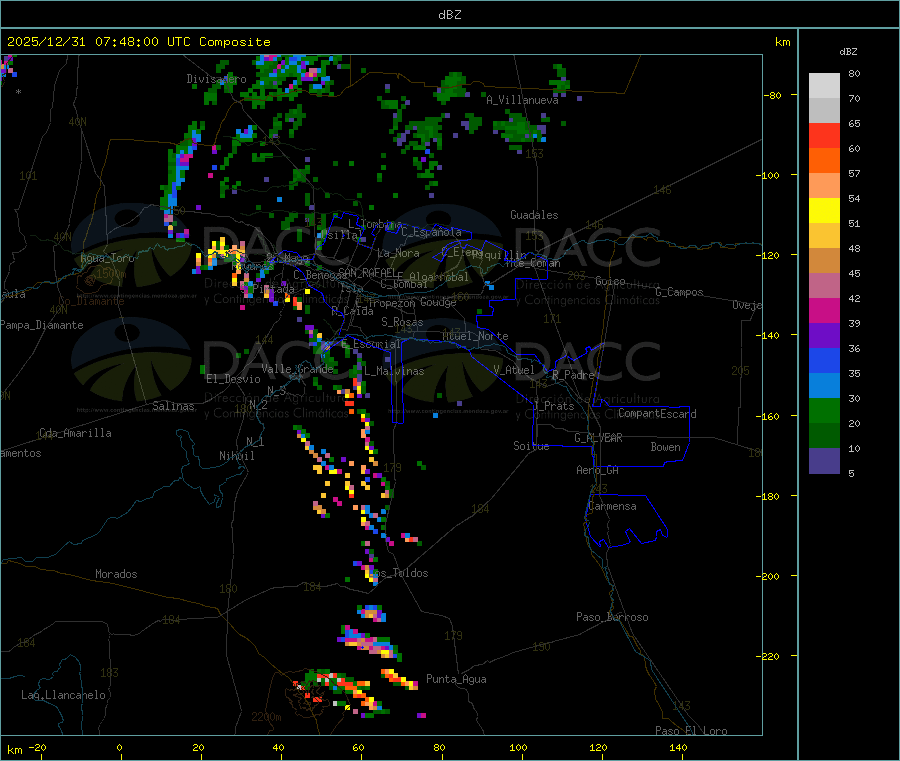
Task: Click the 0 km horizontal axis tick
Action: click(119, 747)
